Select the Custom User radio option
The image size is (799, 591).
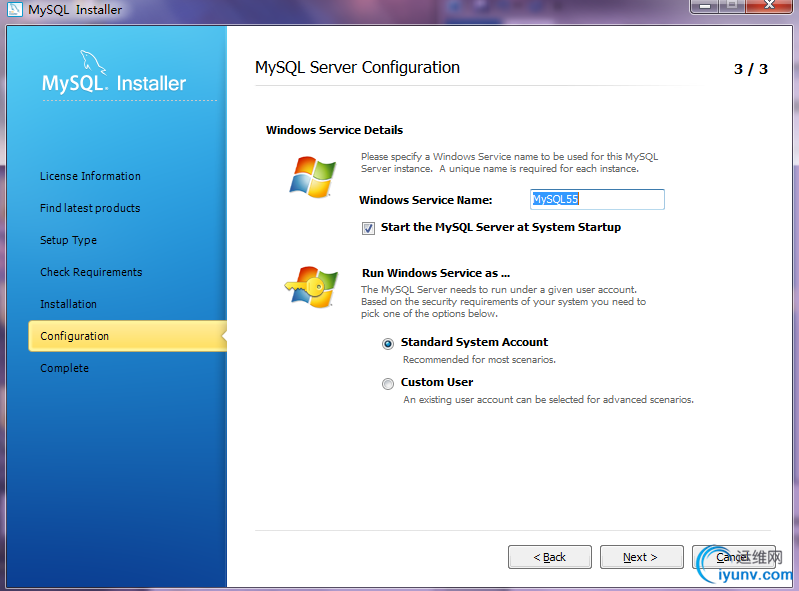click(388, 384)
